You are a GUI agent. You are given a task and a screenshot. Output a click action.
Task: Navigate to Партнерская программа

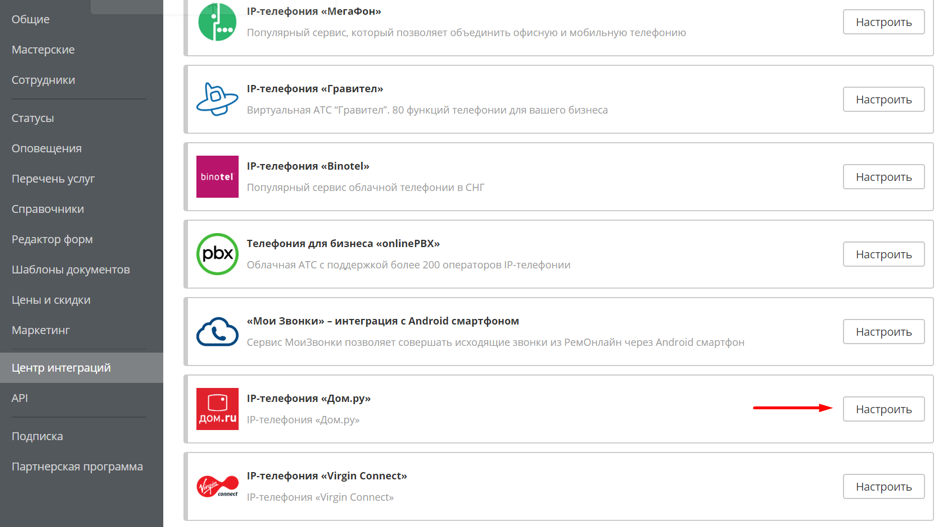click(x=77, y=467)
